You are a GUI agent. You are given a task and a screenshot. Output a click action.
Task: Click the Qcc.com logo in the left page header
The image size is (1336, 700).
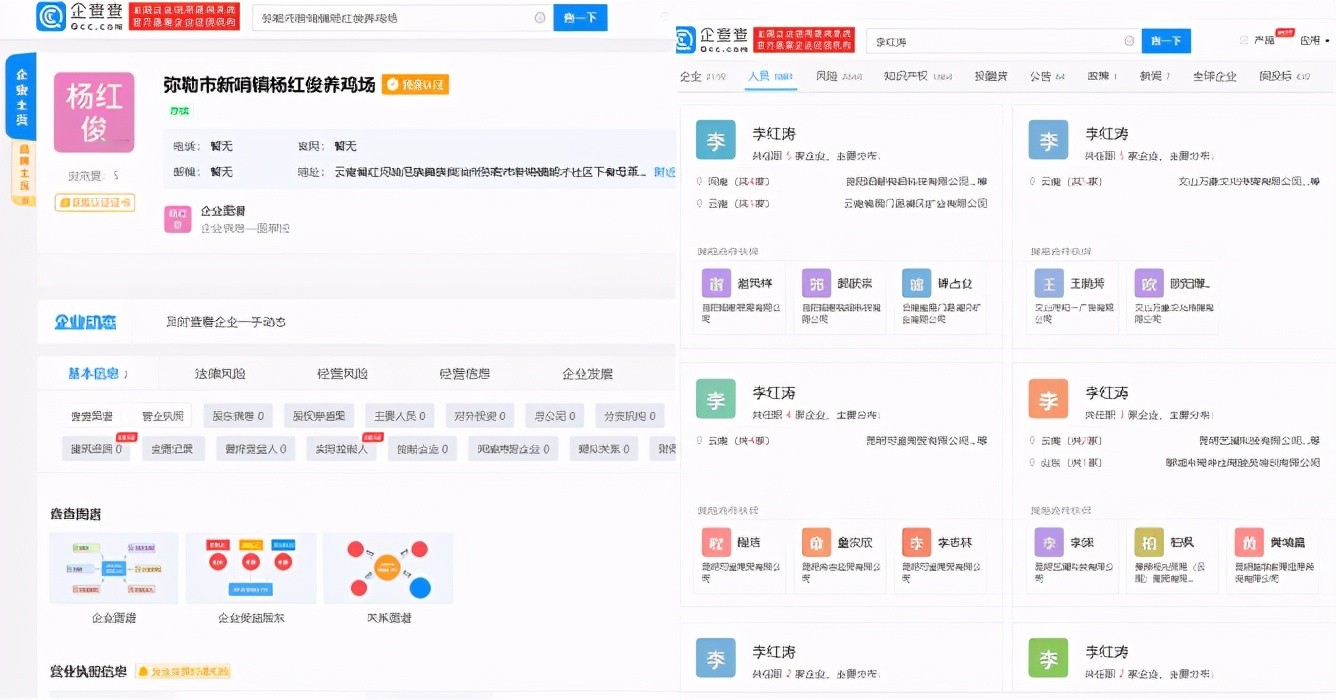tap(80, 17)
